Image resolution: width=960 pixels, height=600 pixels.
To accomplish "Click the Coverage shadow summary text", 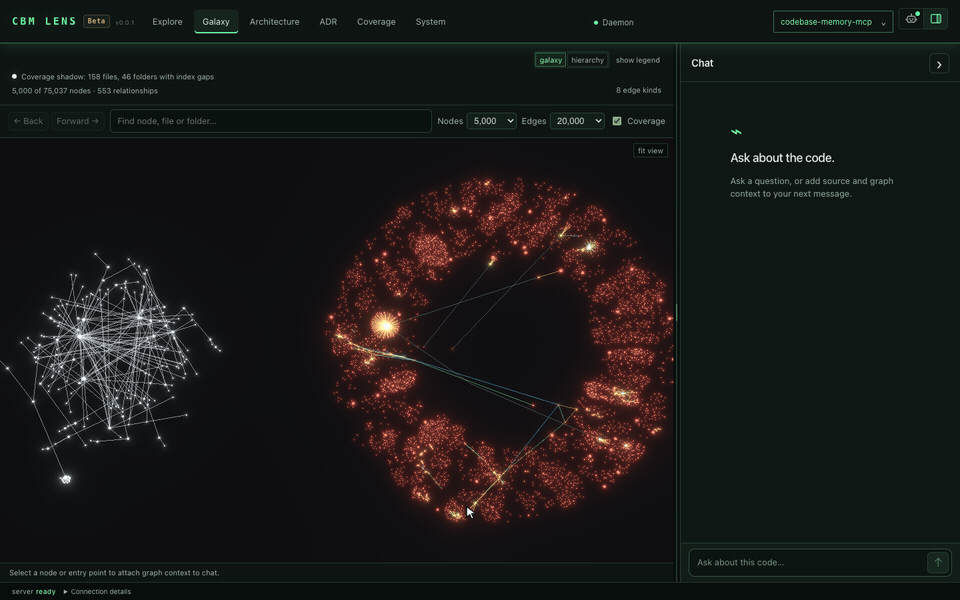I will (117, 77).
